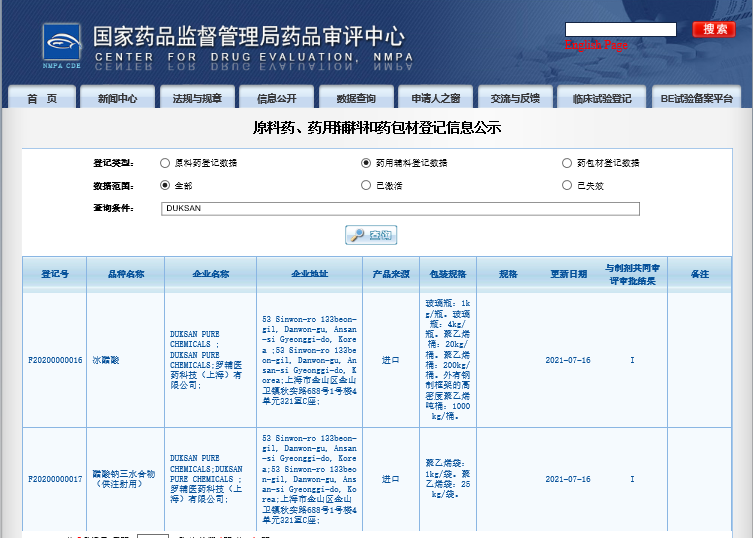Open the 交流与反馈 navigation tab

click(515, 98)
